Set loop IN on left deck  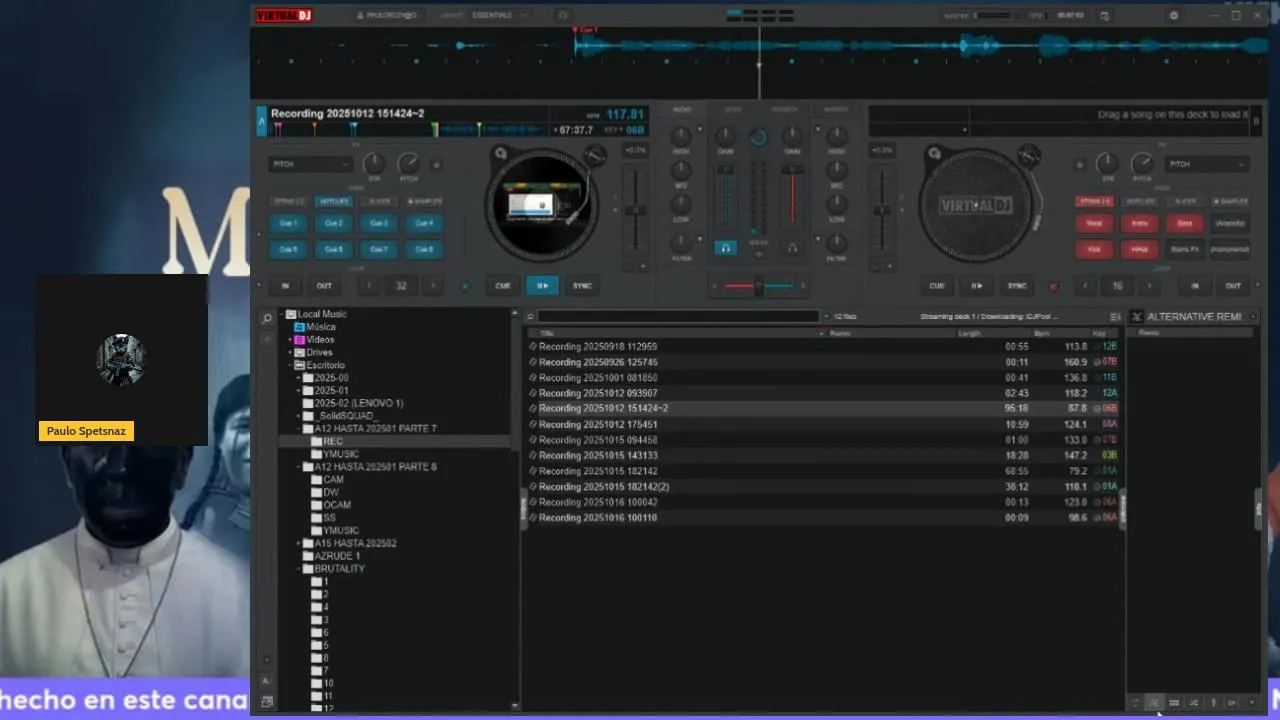285,286
